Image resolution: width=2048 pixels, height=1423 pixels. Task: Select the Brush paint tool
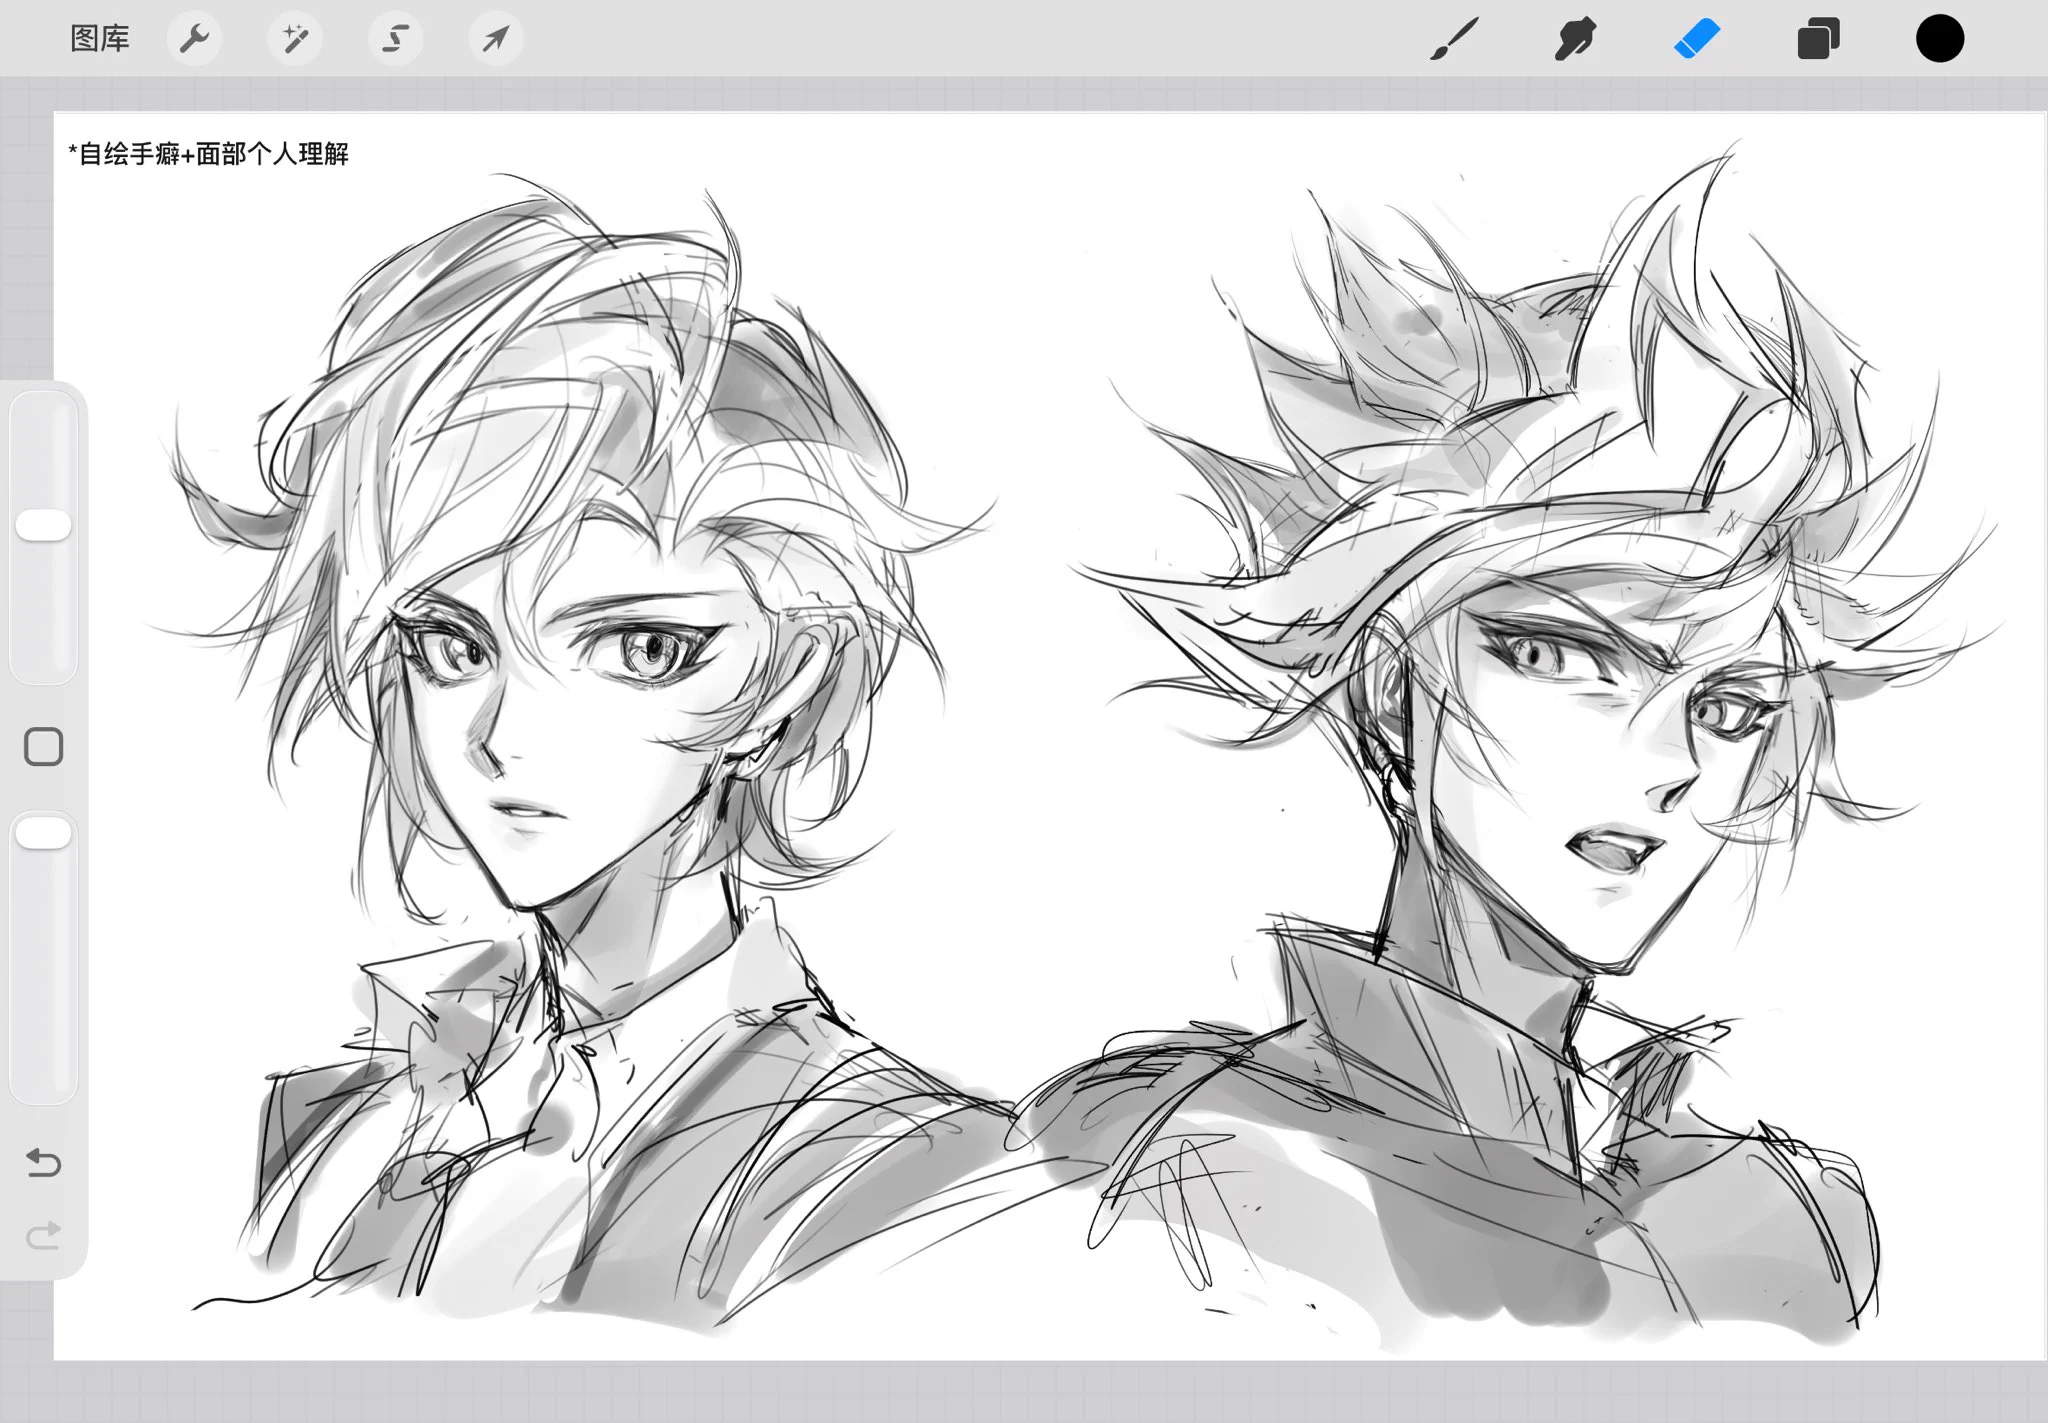point(1454,40)
